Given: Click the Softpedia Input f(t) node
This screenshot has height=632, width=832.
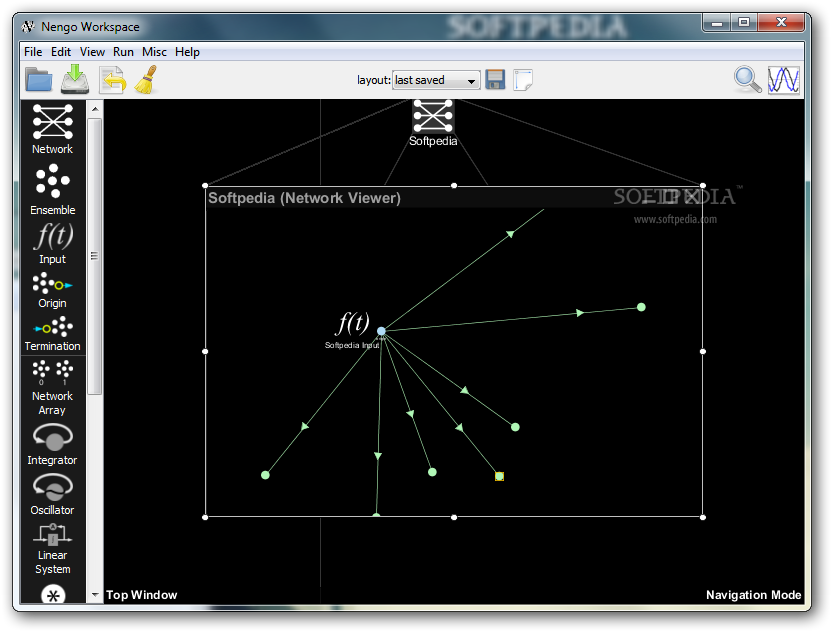Looking at the screenshot, I should click(x=352, y=323).
